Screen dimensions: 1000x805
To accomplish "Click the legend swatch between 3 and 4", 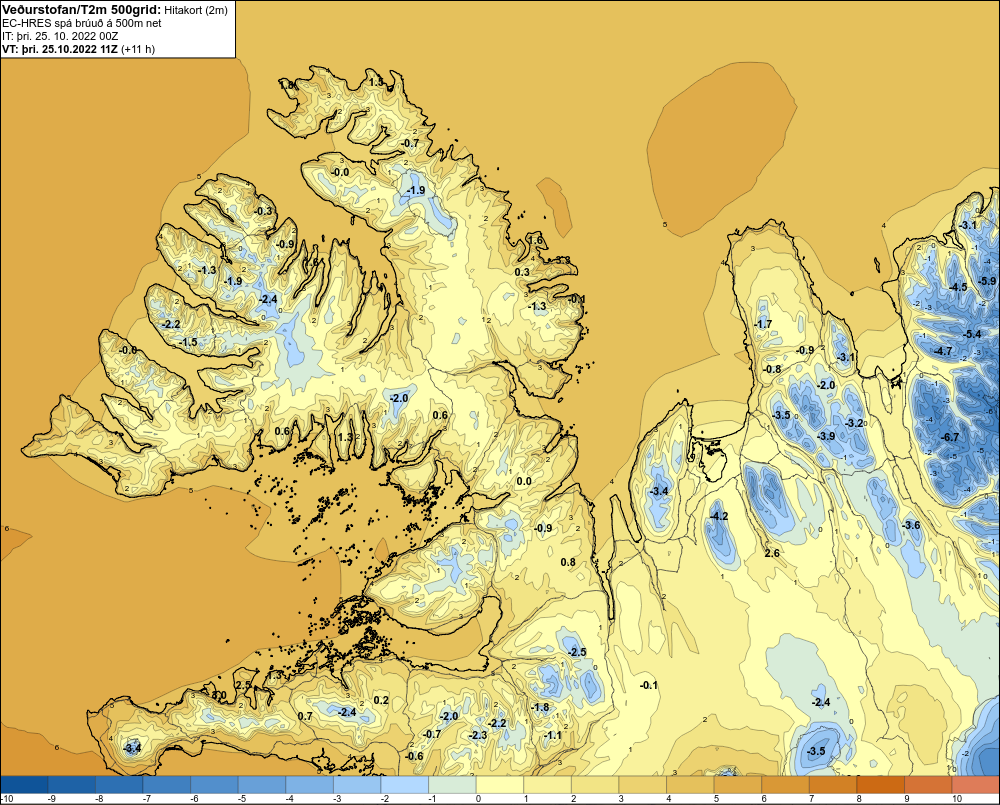I will click(643, 784).
